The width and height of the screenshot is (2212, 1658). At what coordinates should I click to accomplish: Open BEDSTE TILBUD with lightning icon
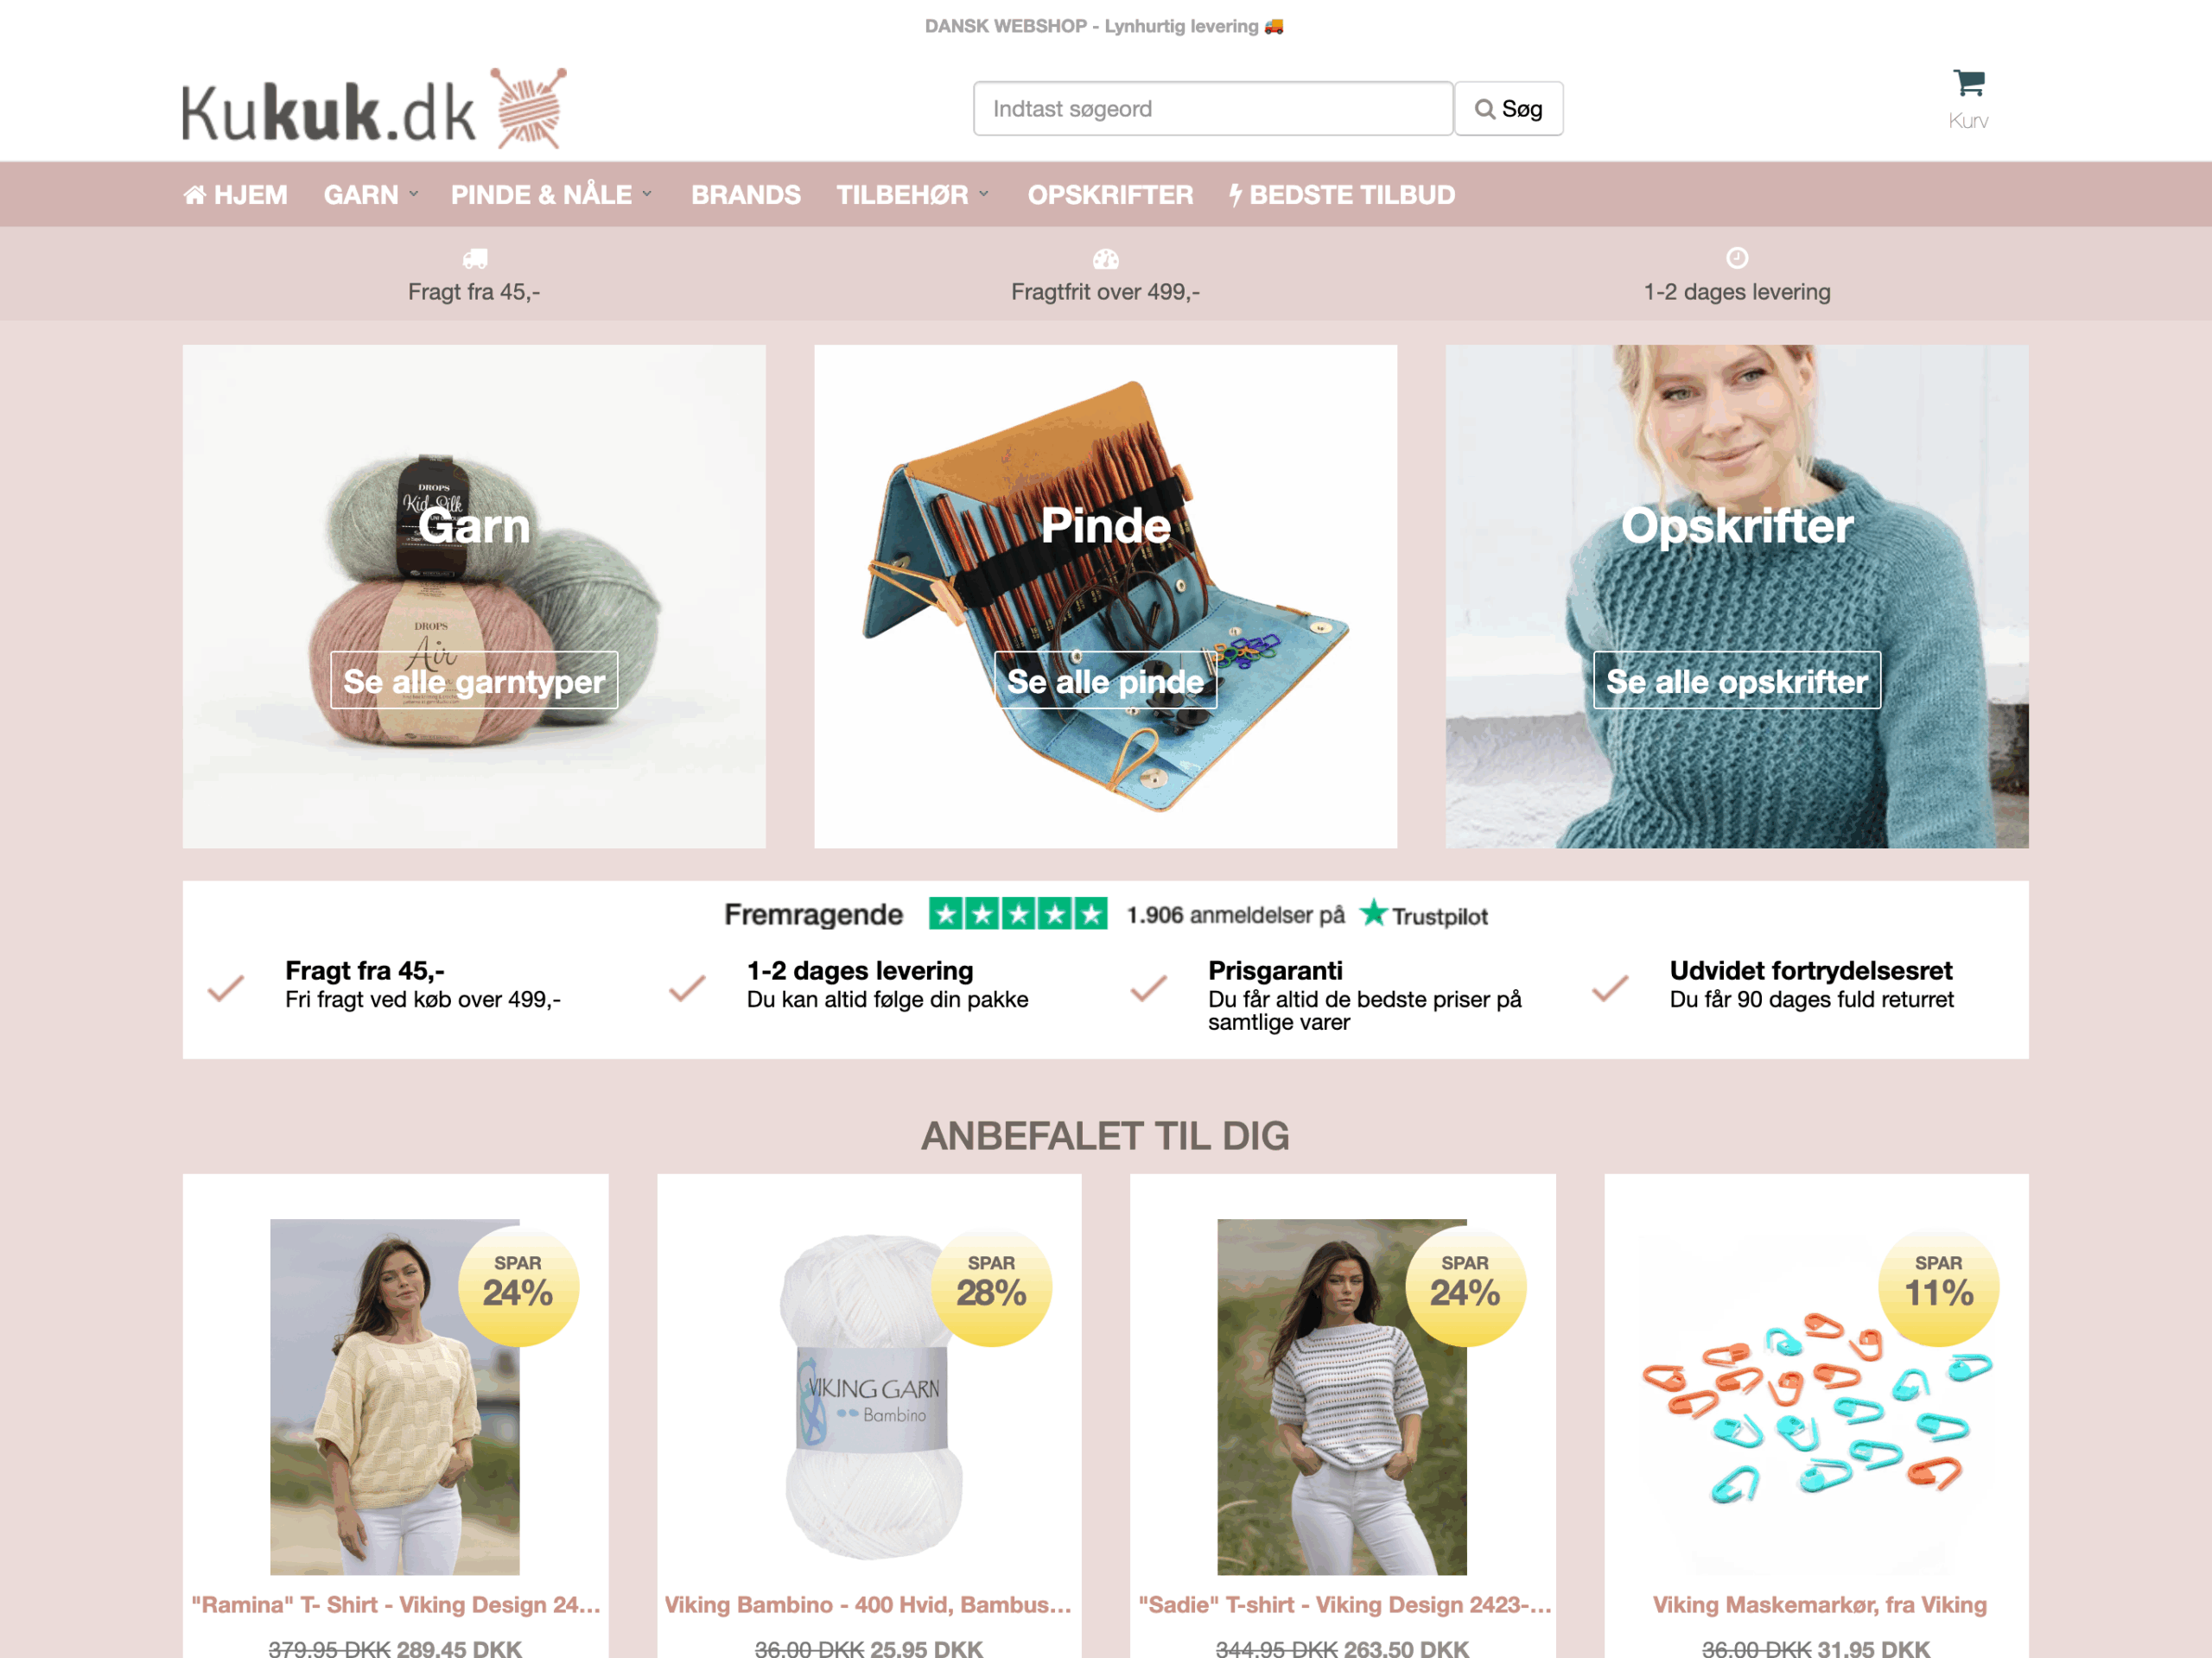tap(1342, 195)
